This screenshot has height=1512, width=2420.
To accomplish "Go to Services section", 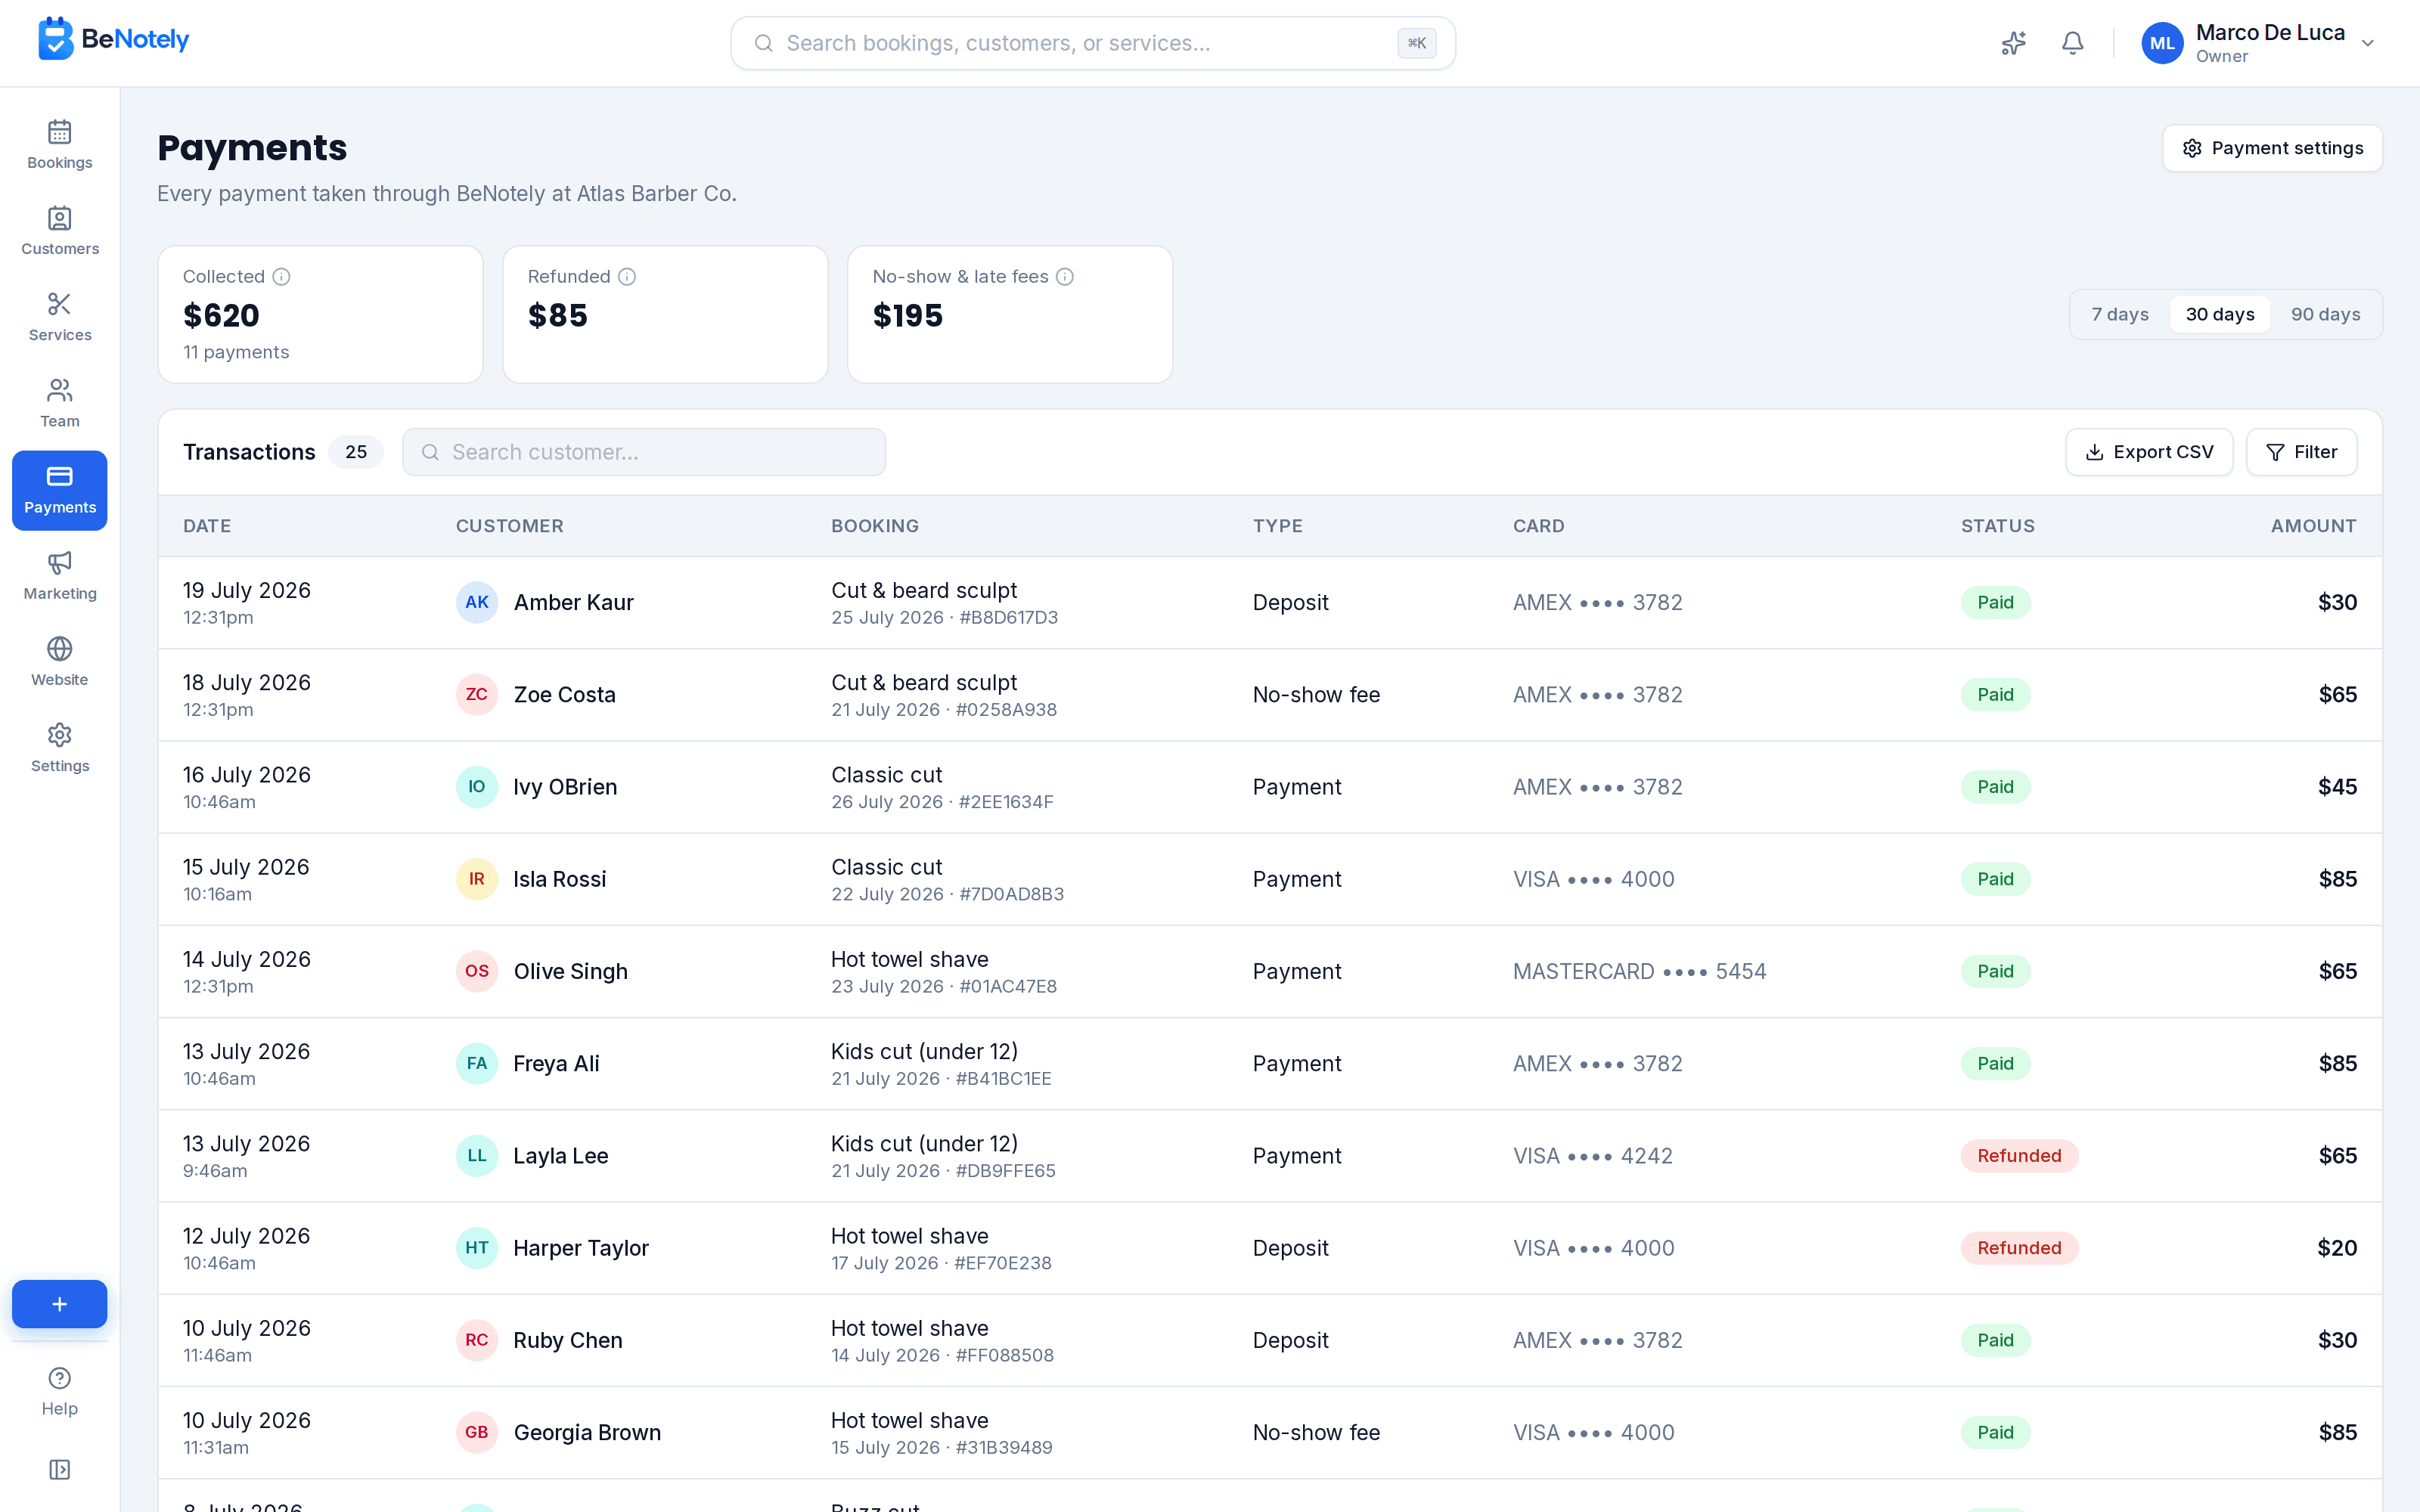I will coord(60,317).
